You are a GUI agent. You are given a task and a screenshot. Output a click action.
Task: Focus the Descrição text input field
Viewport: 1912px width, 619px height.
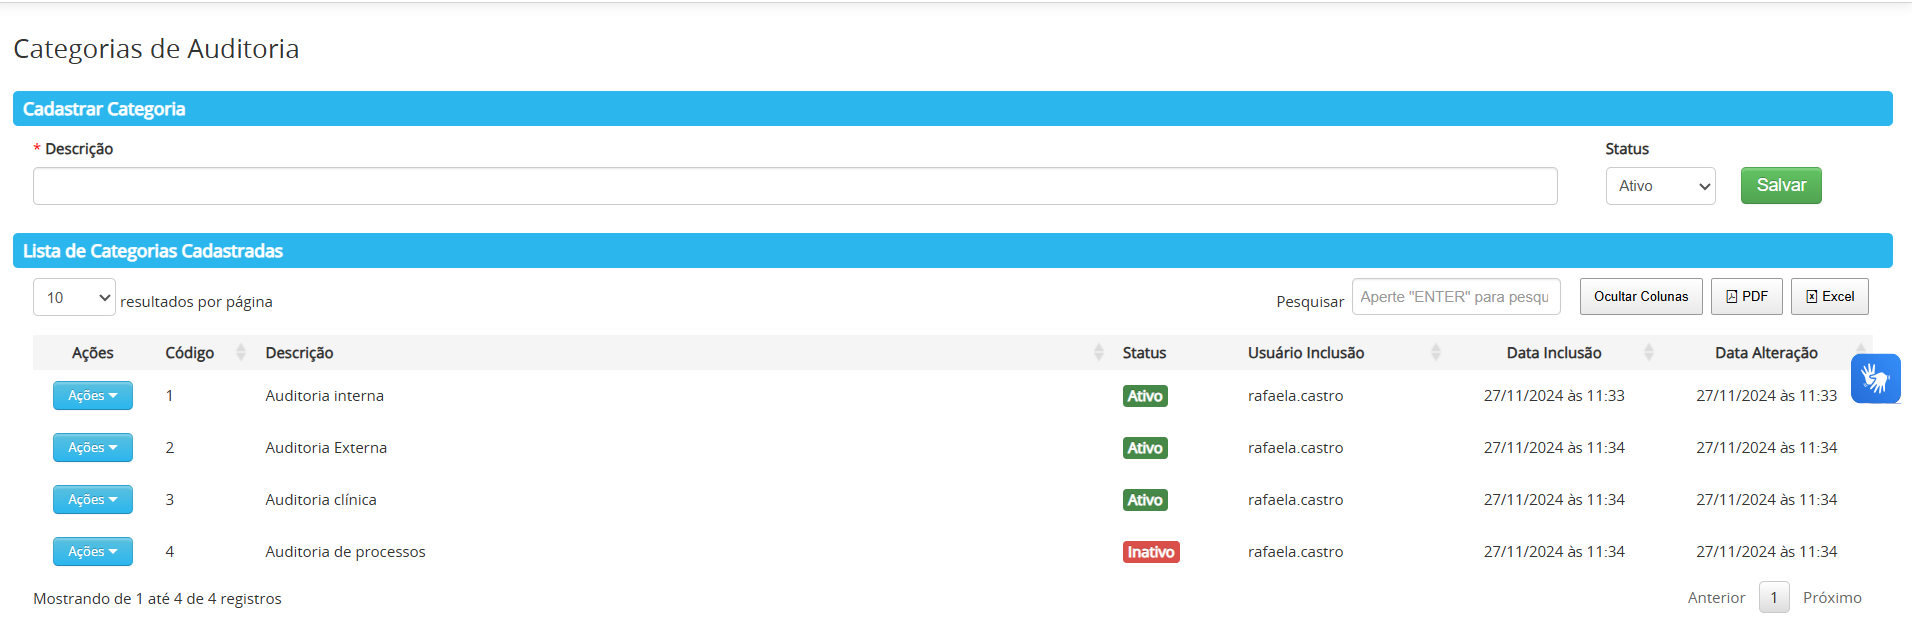[795, 186]
